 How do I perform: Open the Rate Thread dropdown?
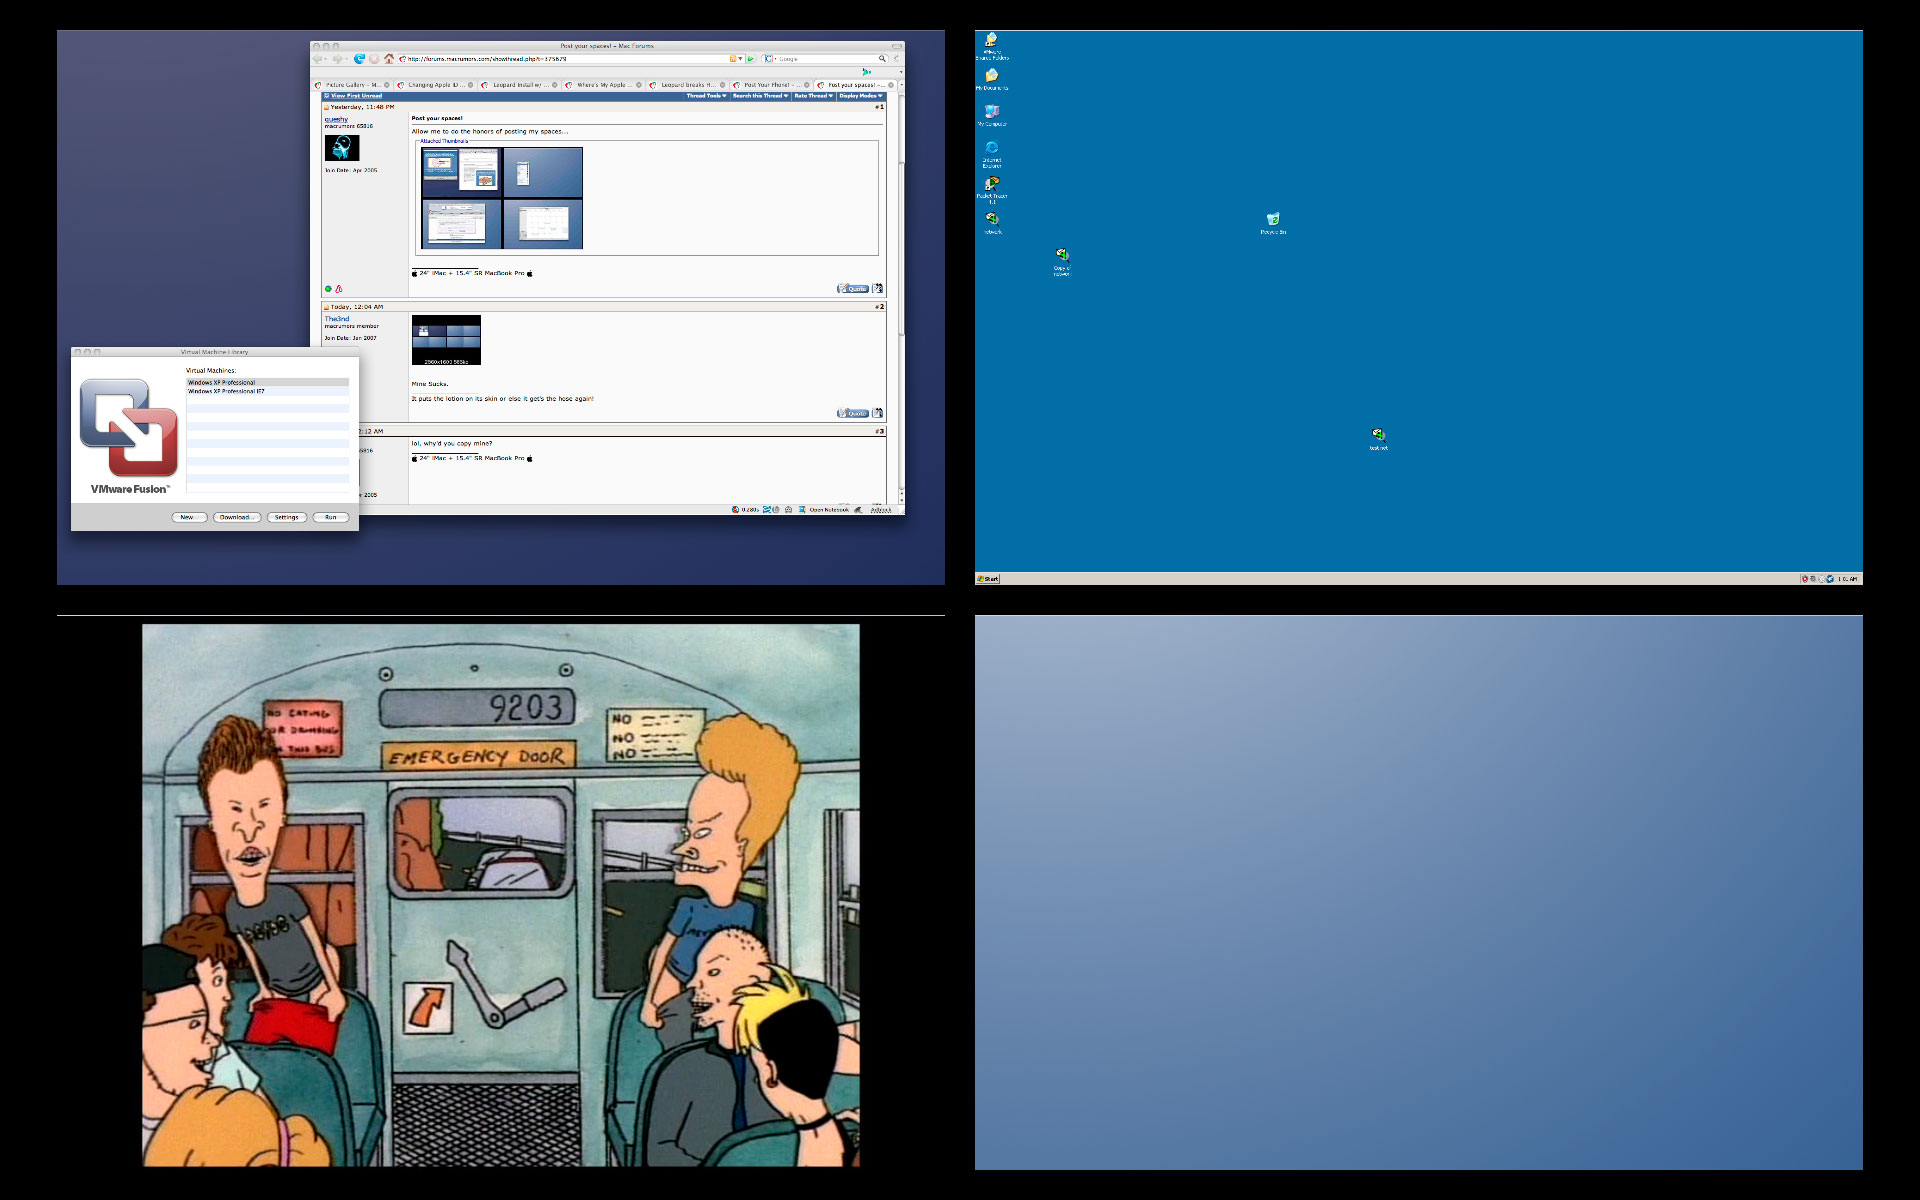click(x=813, y=96)
